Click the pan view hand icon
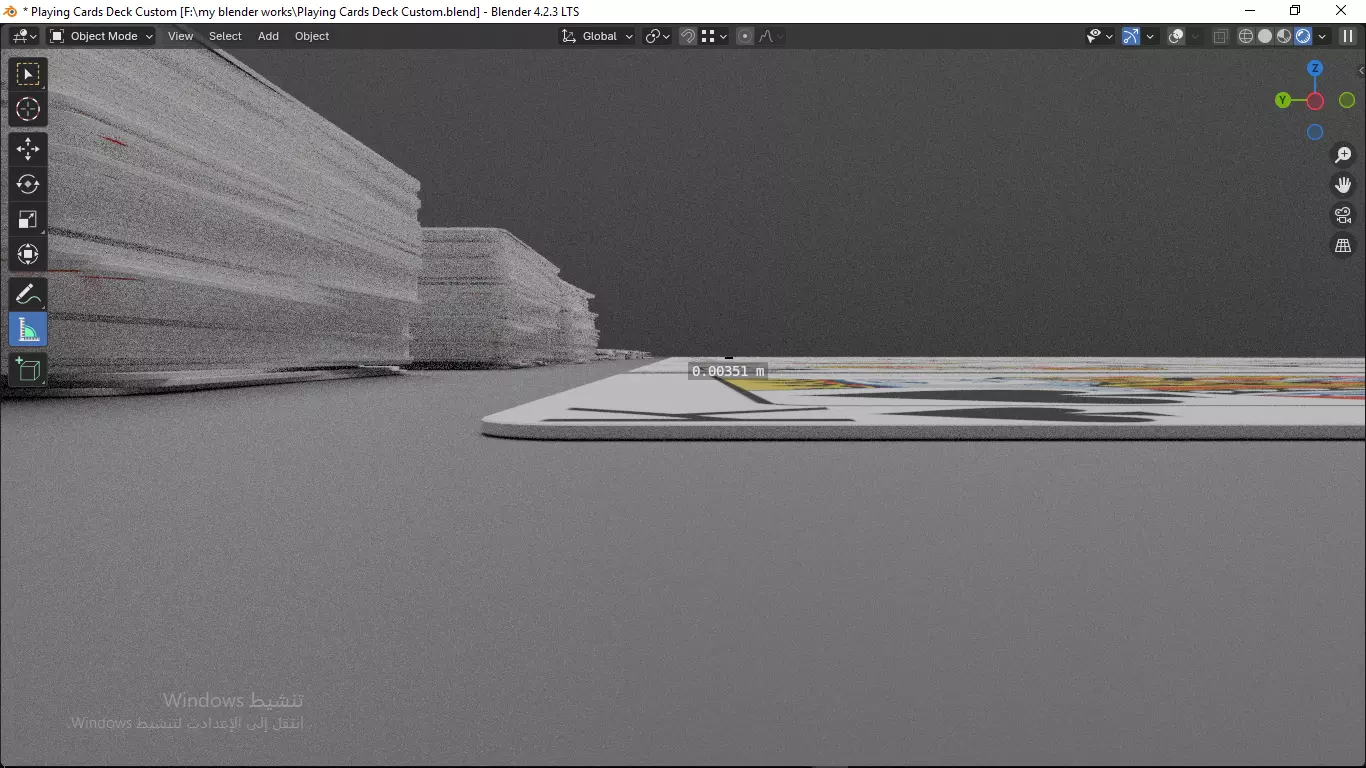Image resolution: width=1366 pixels, height=768 pixels. [1343, 185]
